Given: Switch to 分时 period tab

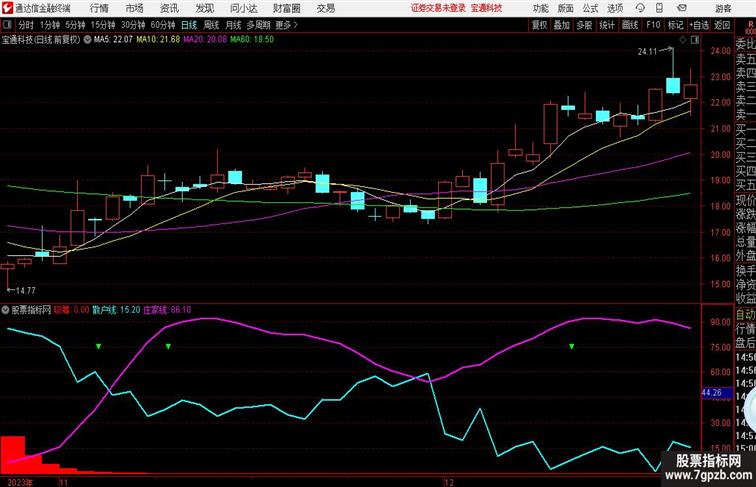Looking at the screenshot, I should 26,25.
